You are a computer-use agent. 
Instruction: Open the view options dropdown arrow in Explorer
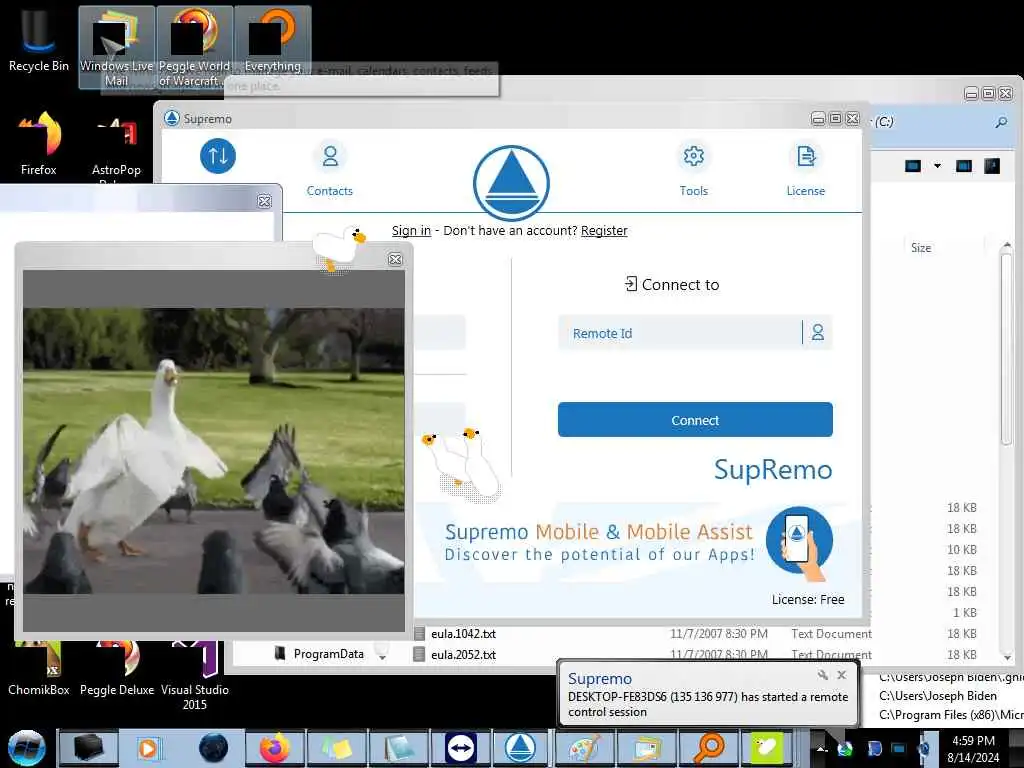pos(937,166)
